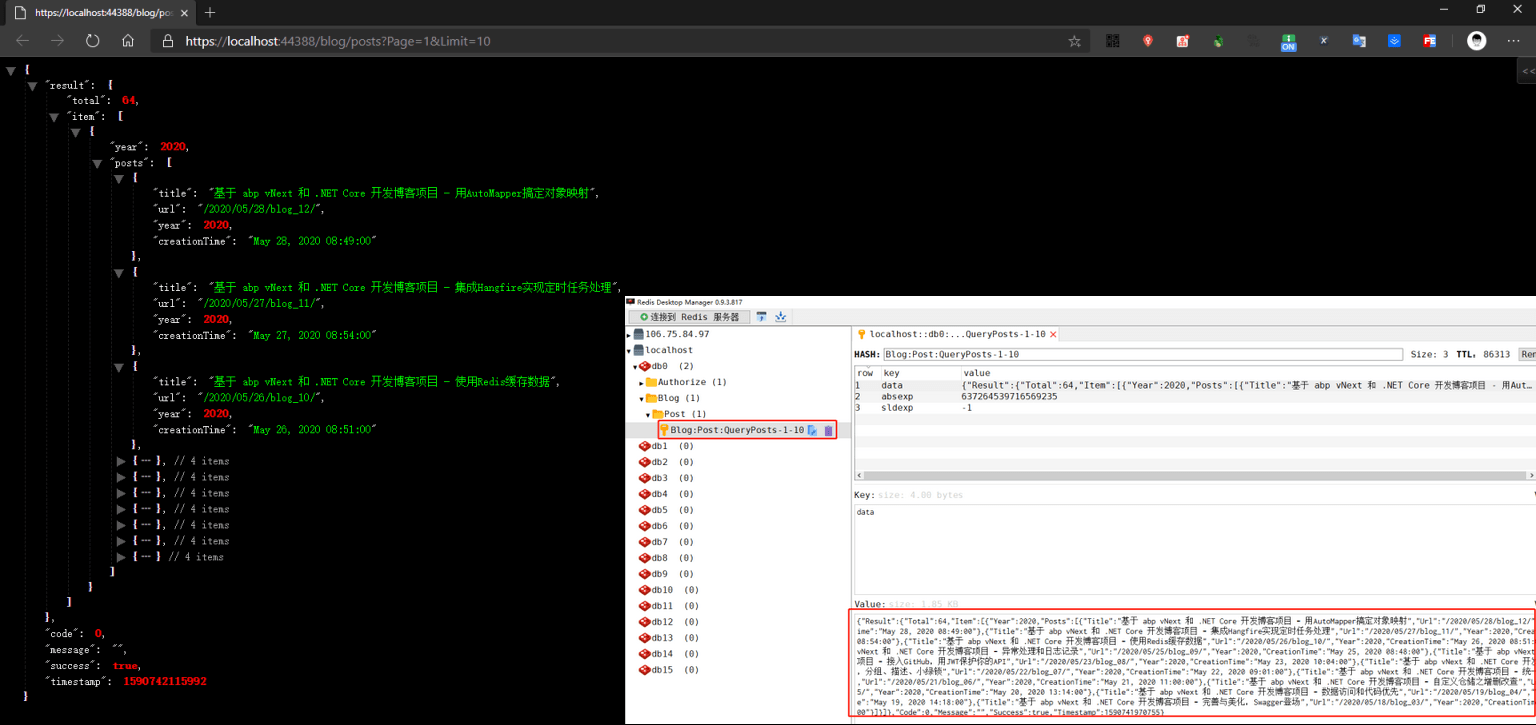Add page to favorites with star icon
This screenshot has width=1536, height=725.
(x=1074, y=41)
